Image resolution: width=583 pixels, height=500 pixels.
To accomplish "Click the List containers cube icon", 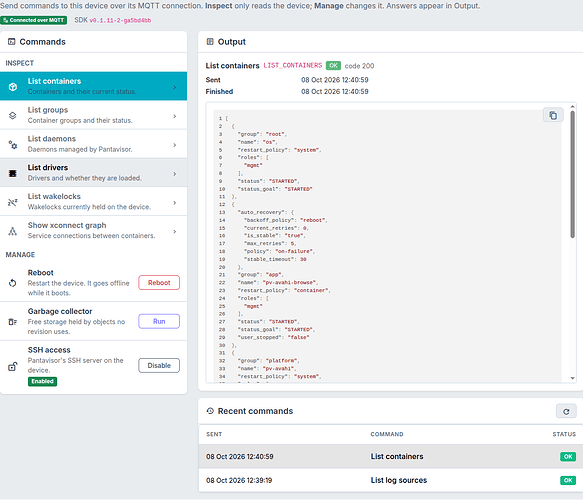I will coord(13,87).
